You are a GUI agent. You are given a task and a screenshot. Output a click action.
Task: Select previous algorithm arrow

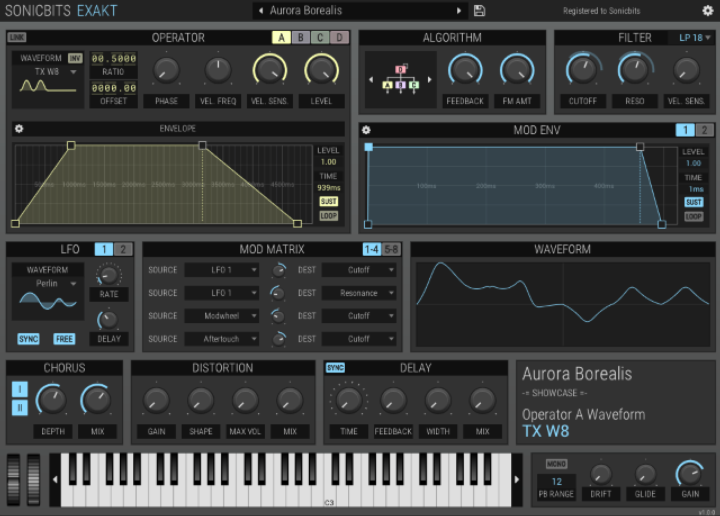click(x=371, y=79)
